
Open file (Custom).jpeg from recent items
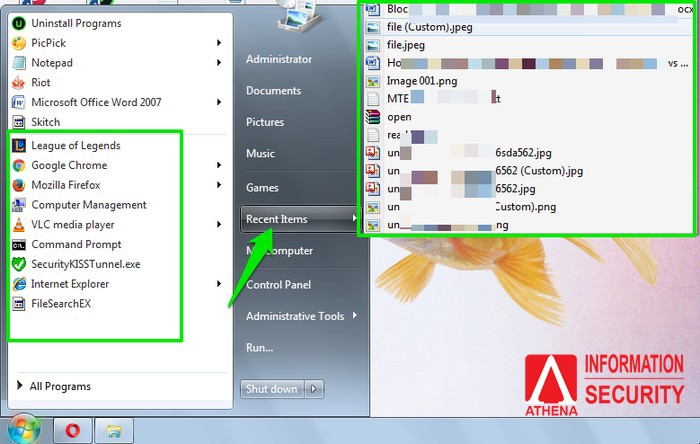click(429, 27)
